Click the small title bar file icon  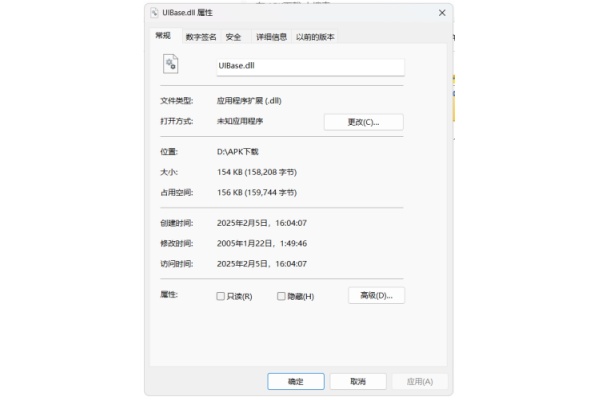pos(154,13)
